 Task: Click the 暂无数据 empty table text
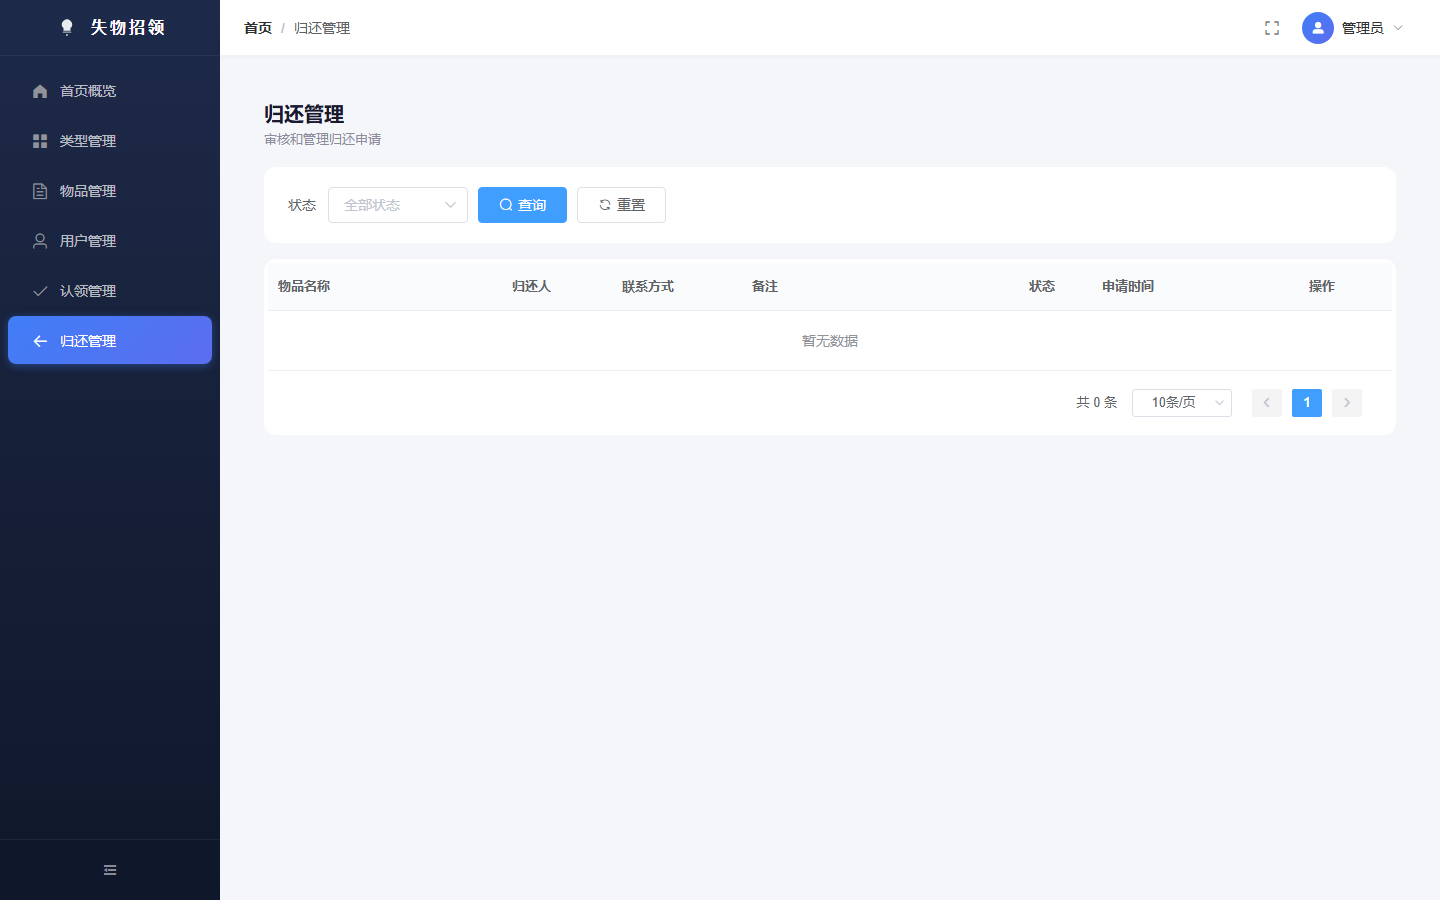[830, 341]
